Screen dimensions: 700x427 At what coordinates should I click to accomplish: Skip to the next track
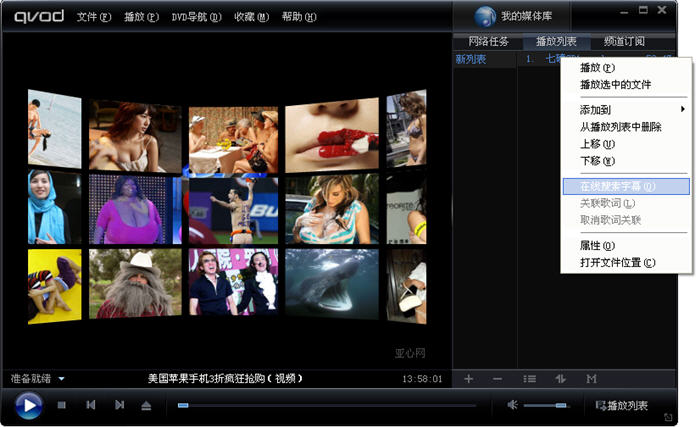coord(119,405)
